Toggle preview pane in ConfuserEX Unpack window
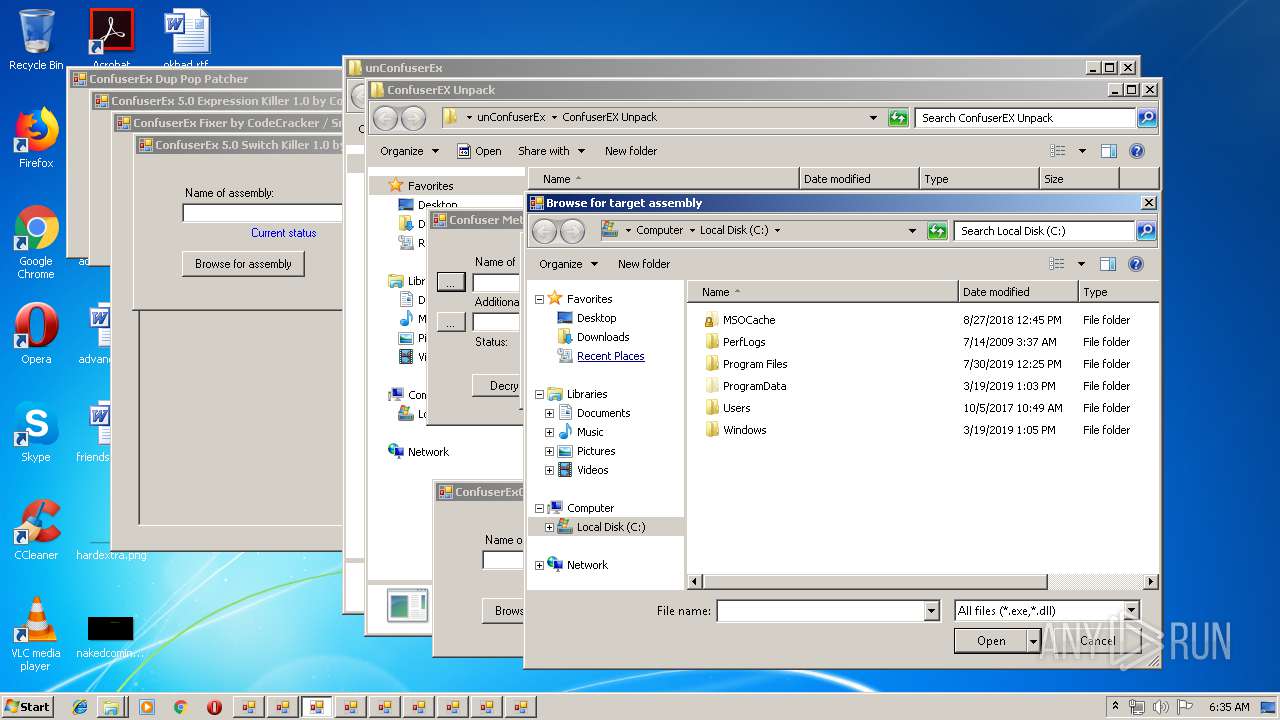This screenshot has width=1280, height=720. (x=1109, y=151)
